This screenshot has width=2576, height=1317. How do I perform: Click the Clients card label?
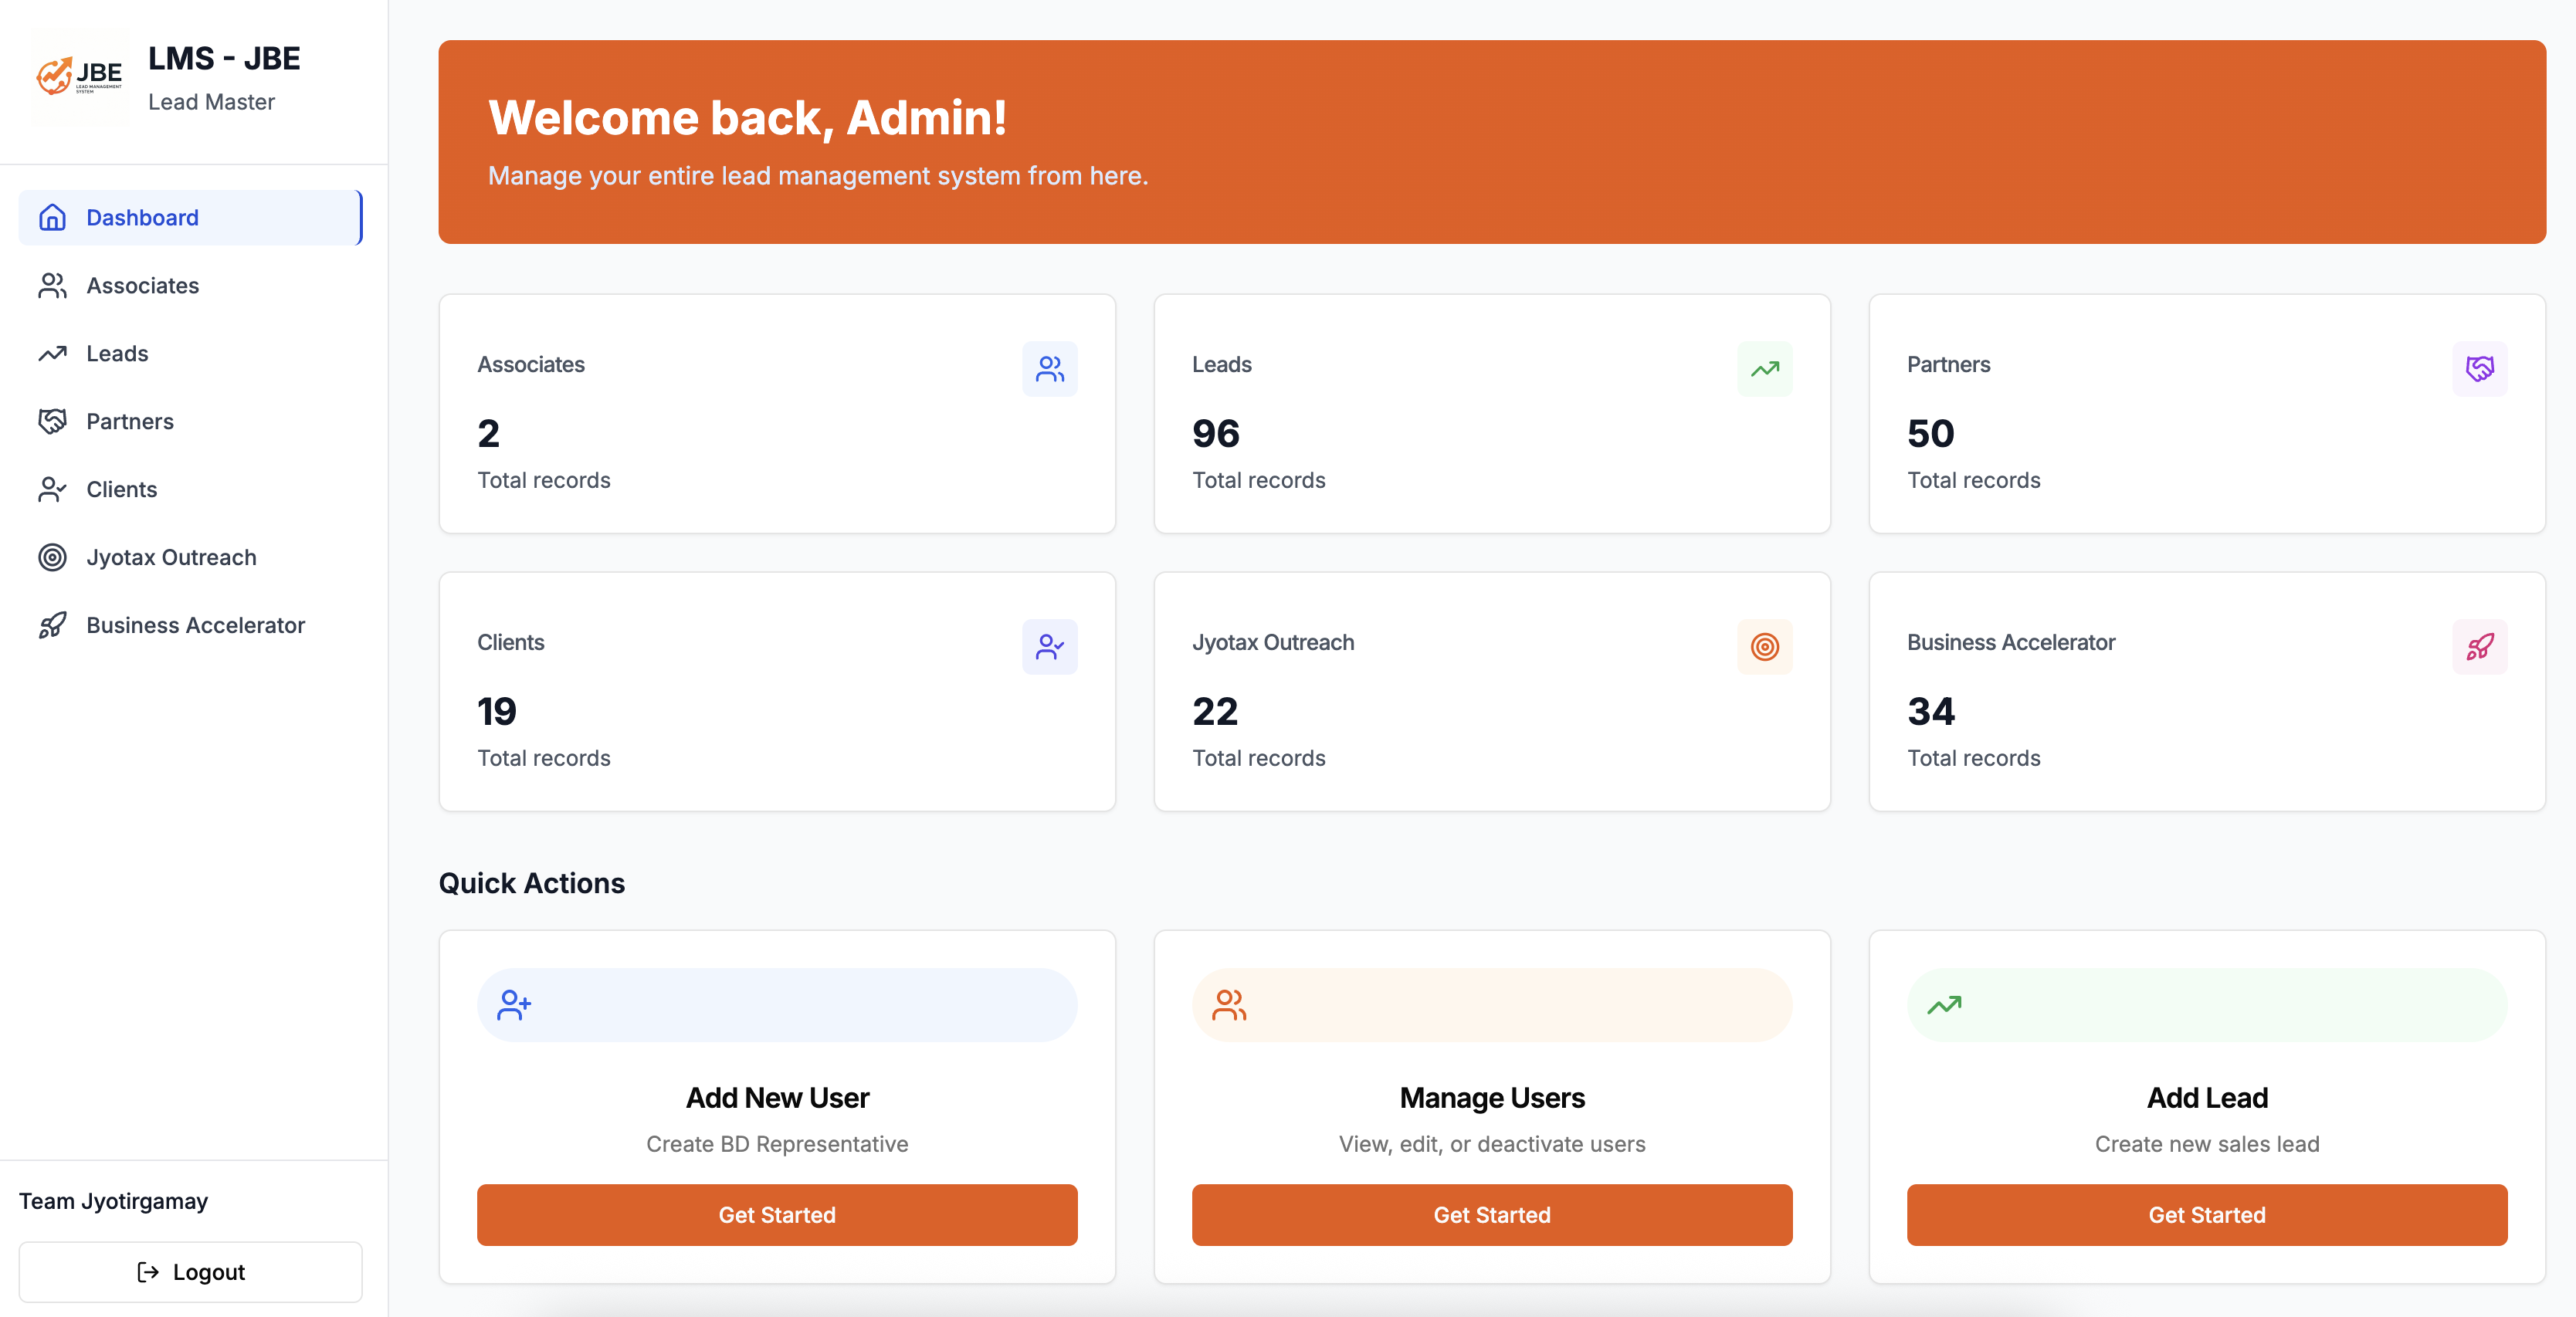[510, 642]
